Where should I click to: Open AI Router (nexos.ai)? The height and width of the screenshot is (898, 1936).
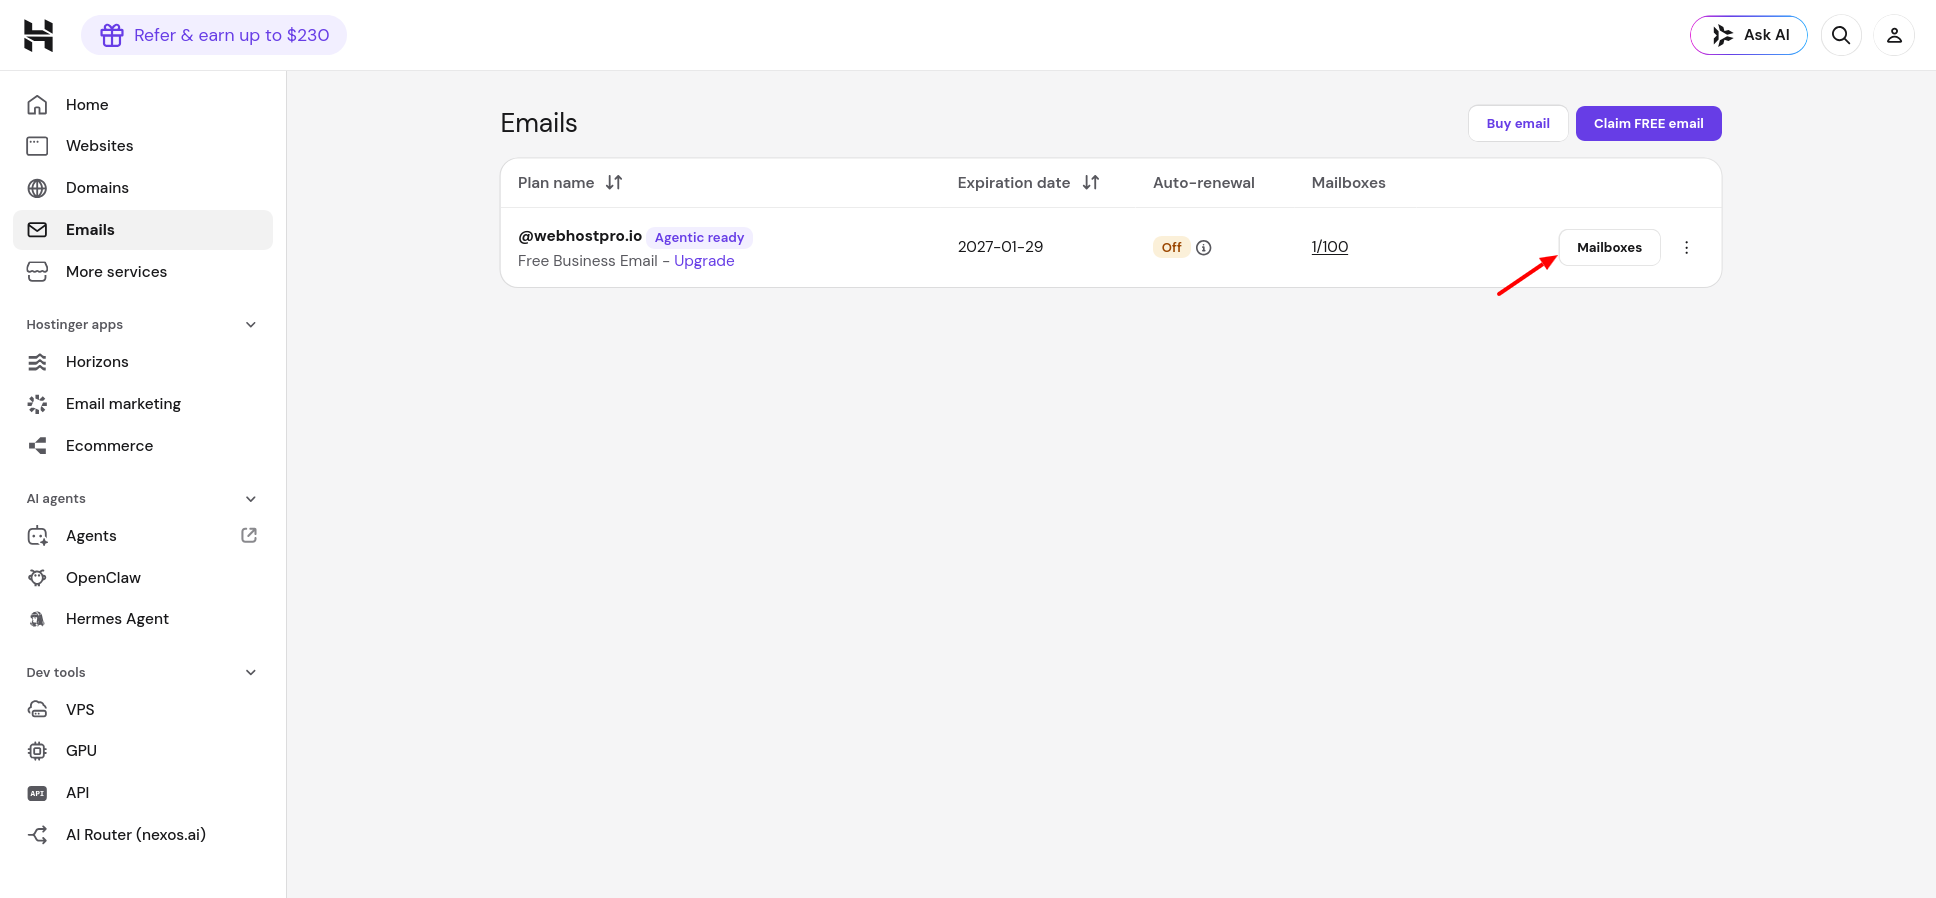(x=143, y=835)
